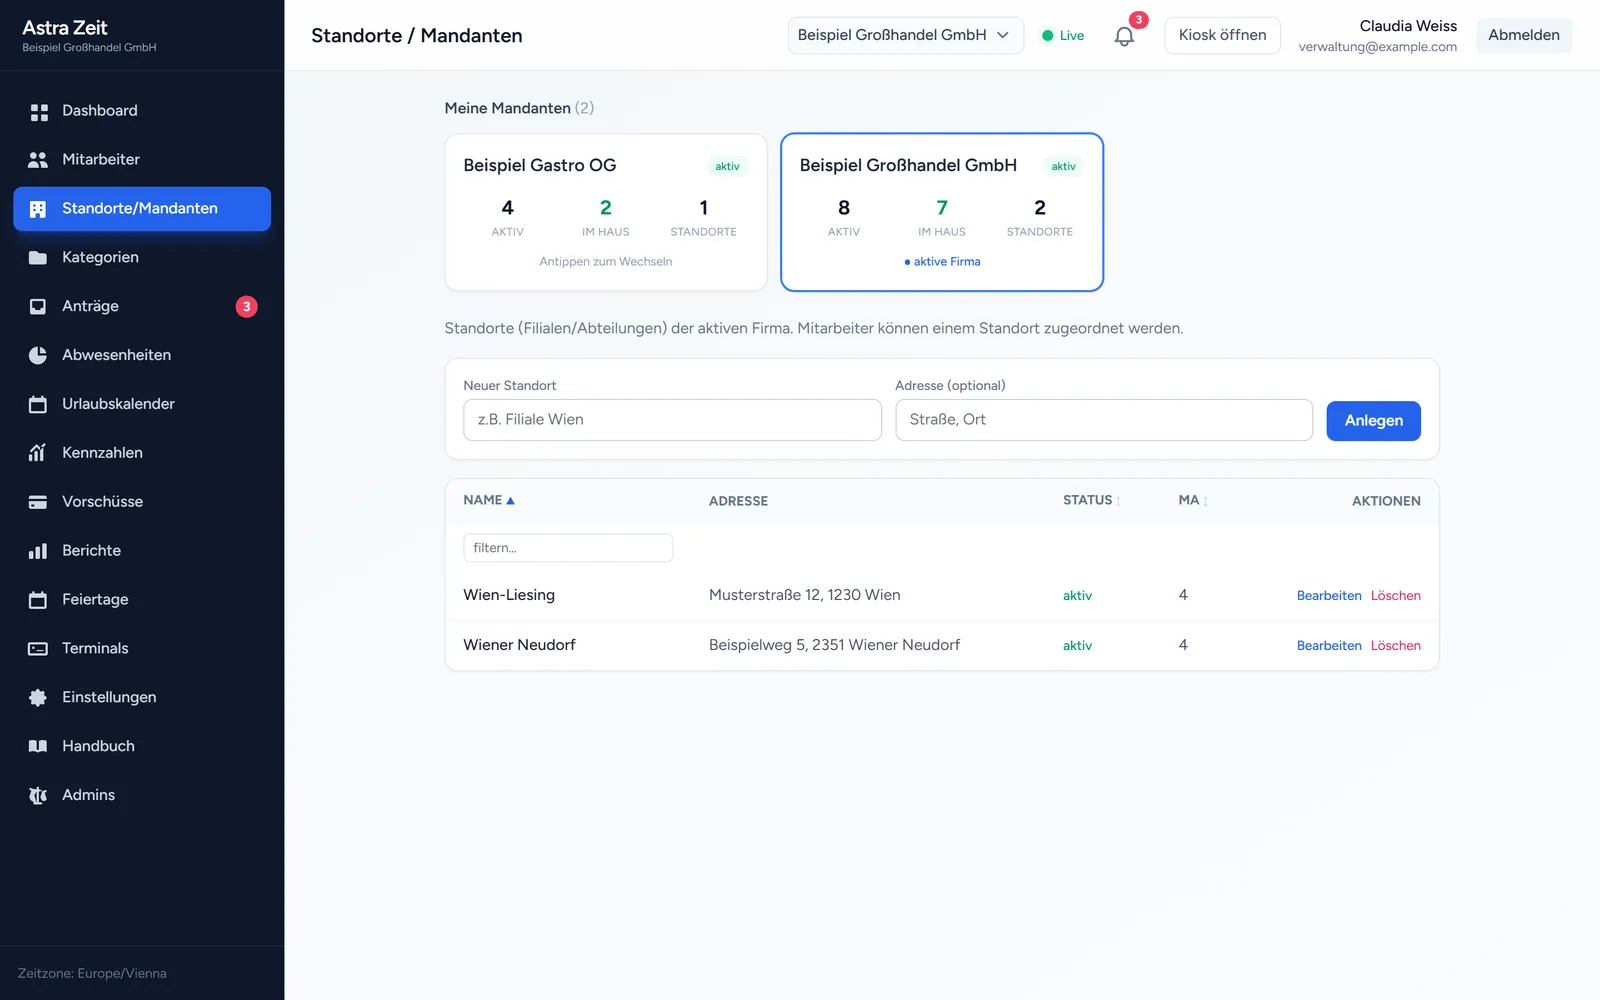Image resolution: width=1600 pixels, height=1000 pixels.
Task: Sort the table by MA column
Action: coord(1193,500)
